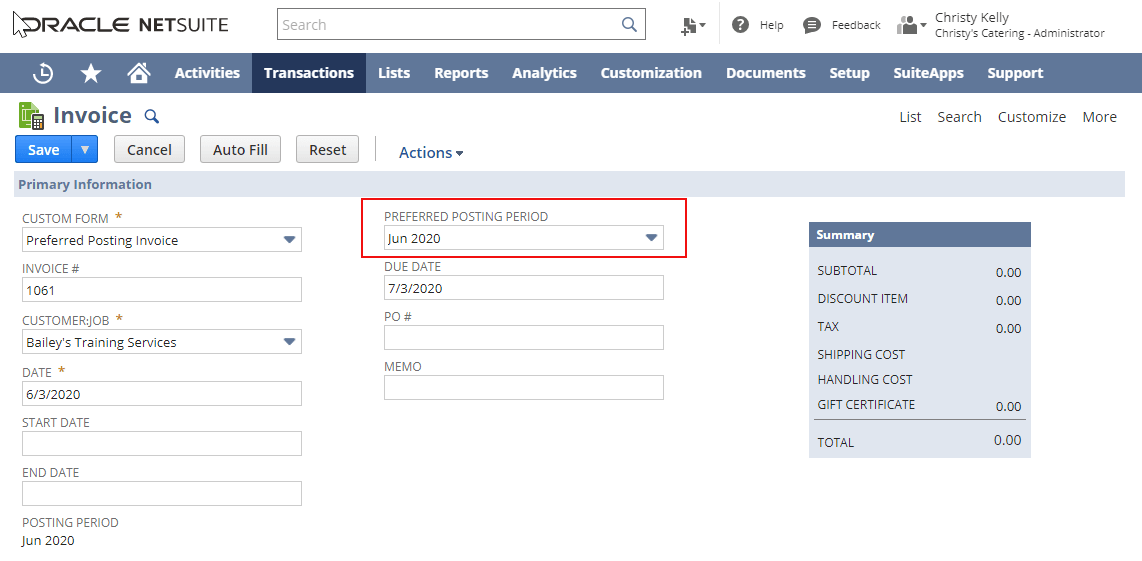Click the Primary Information section header

coord(570,184)
